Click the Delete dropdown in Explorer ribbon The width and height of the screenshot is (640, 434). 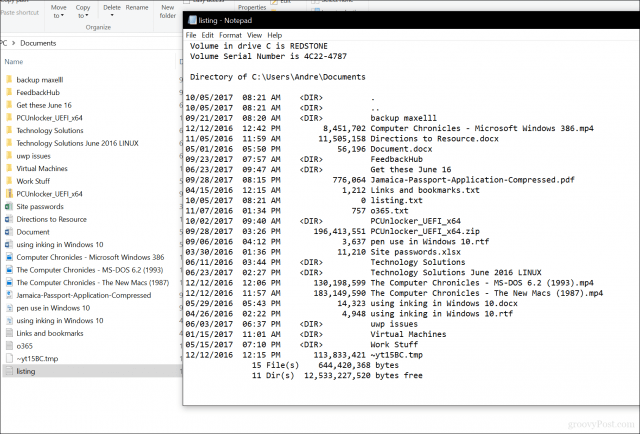pos(112,11)
